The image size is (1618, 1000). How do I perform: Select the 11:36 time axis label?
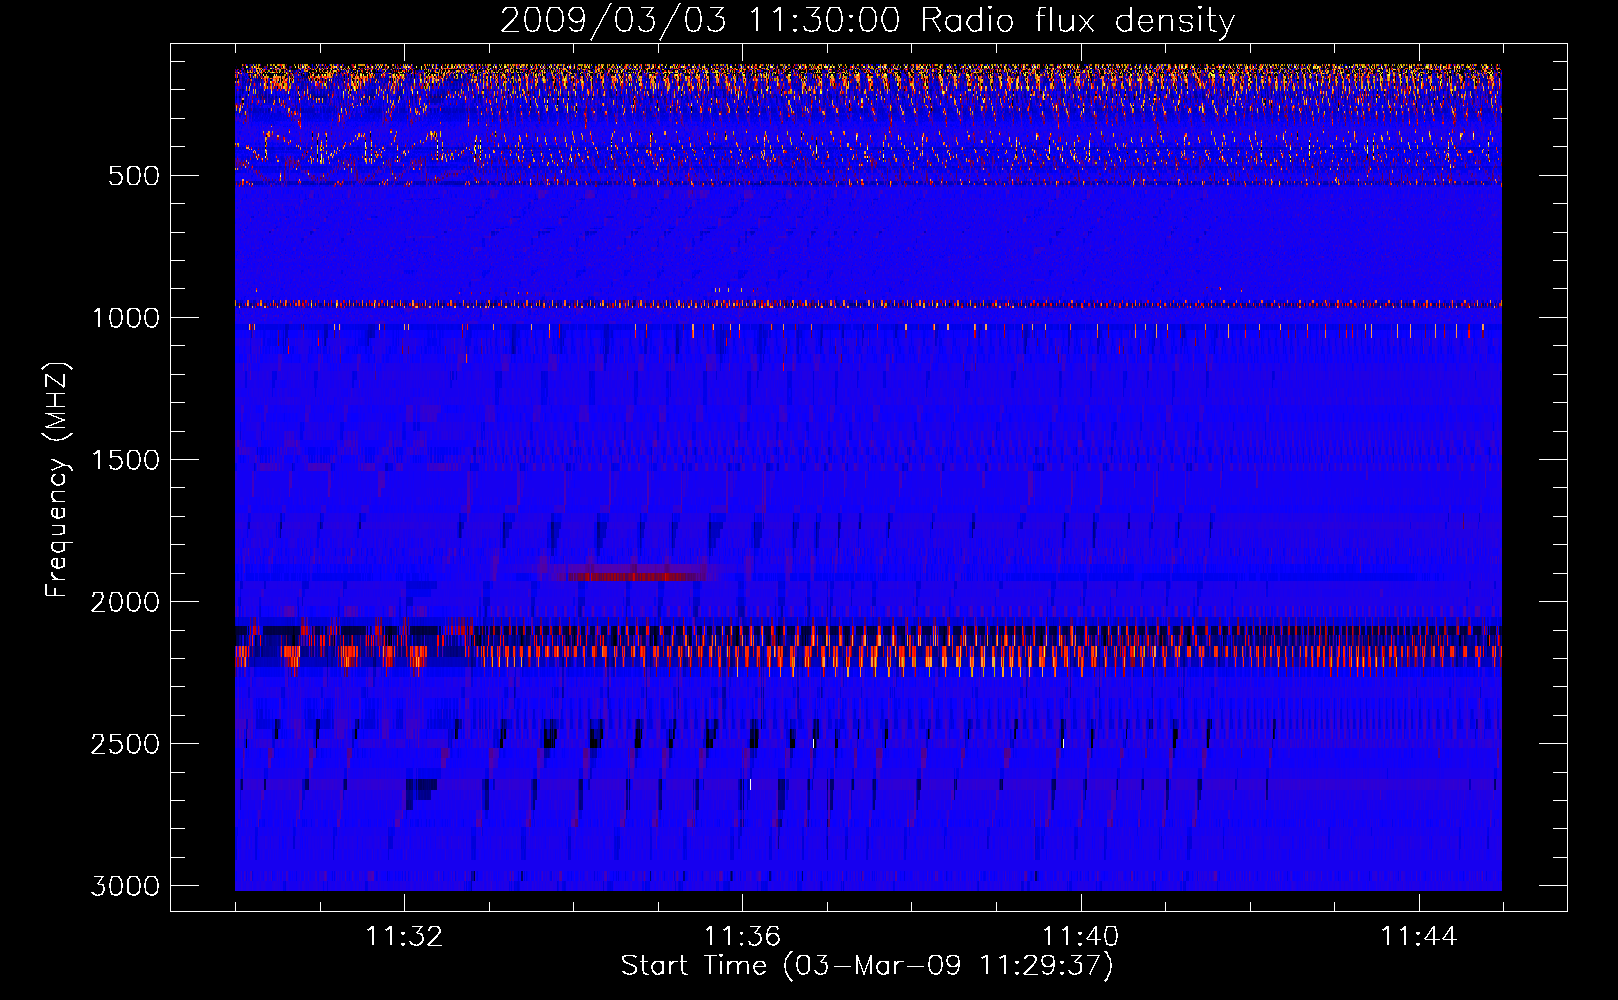pos(742,937)
